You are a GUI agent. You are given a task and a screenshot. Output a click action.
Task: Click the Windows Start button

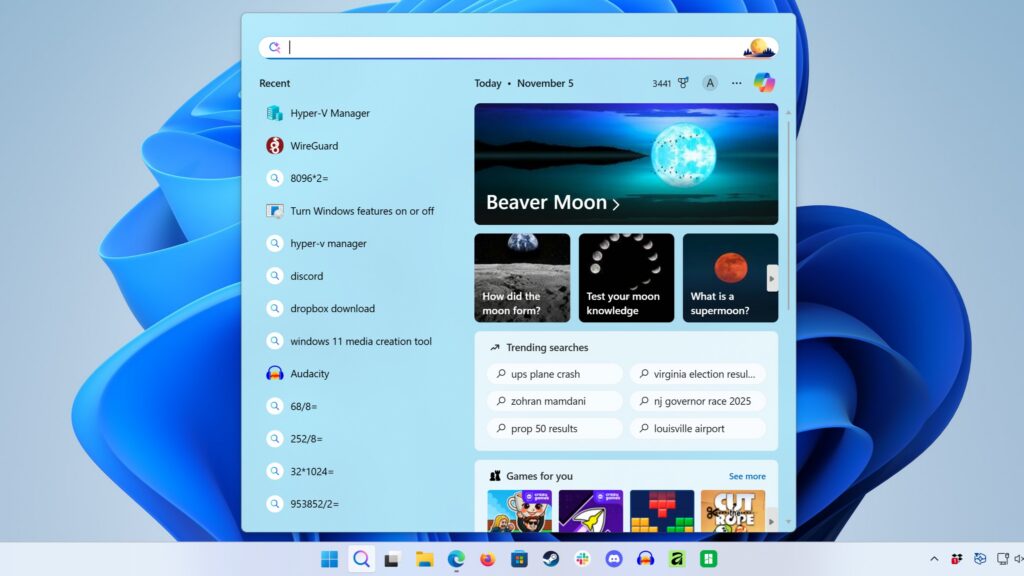(329, 559)
